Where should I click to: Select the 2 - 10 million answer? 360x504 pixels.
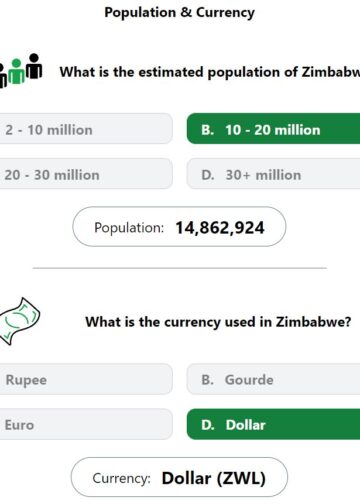tap(86, 129)
